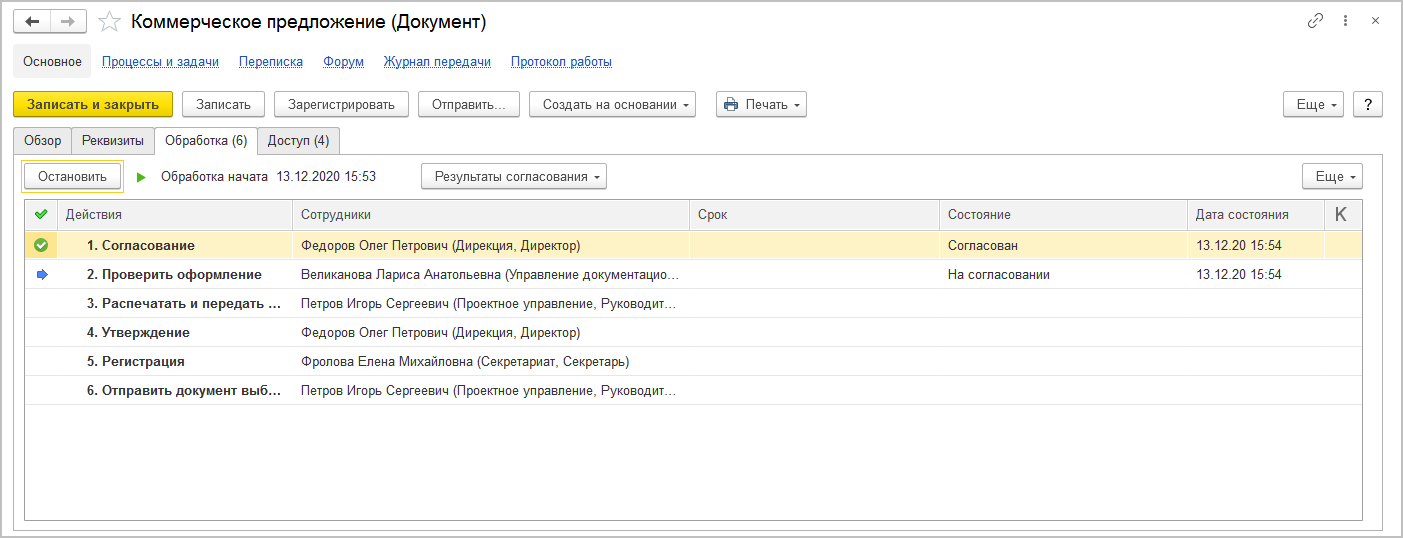Stop processing with the Остановить button

point(72,177)
